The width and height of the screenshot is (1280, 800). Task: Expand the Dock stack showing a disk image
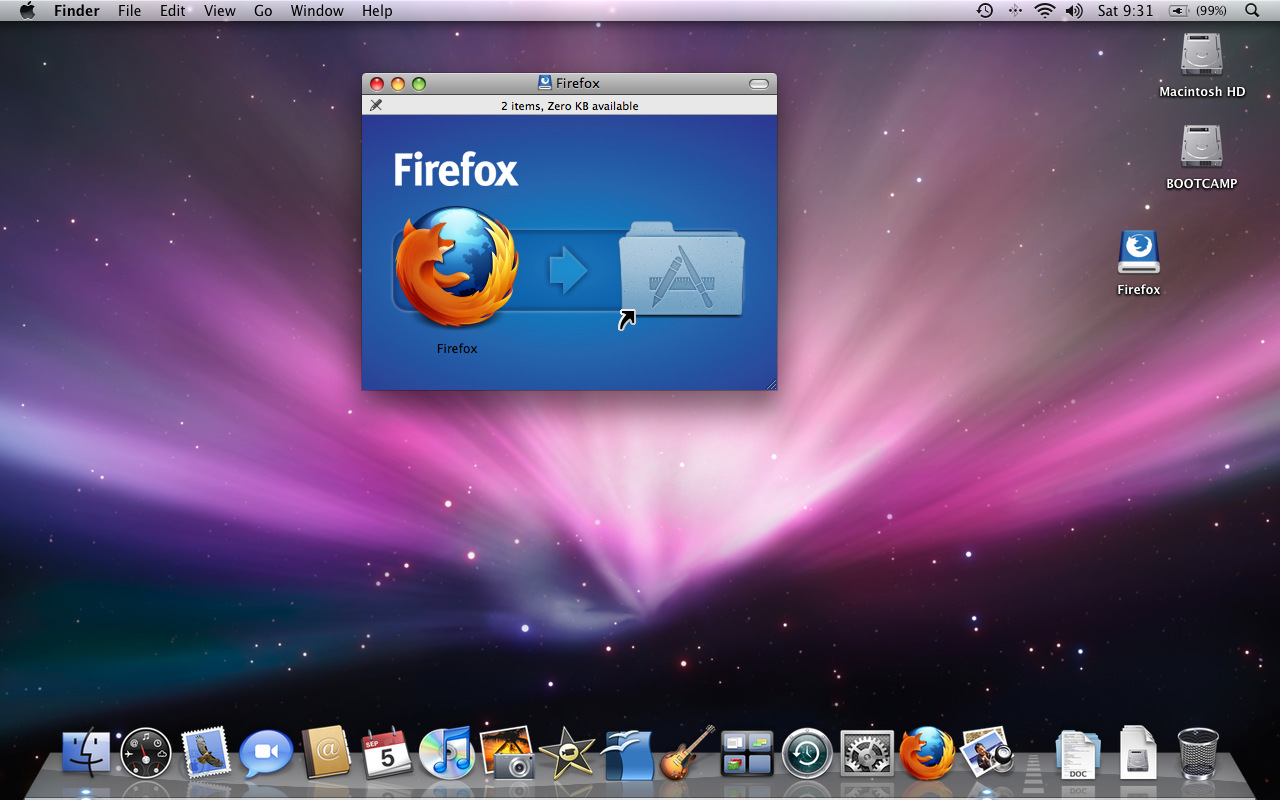[x=1138, y=752]
